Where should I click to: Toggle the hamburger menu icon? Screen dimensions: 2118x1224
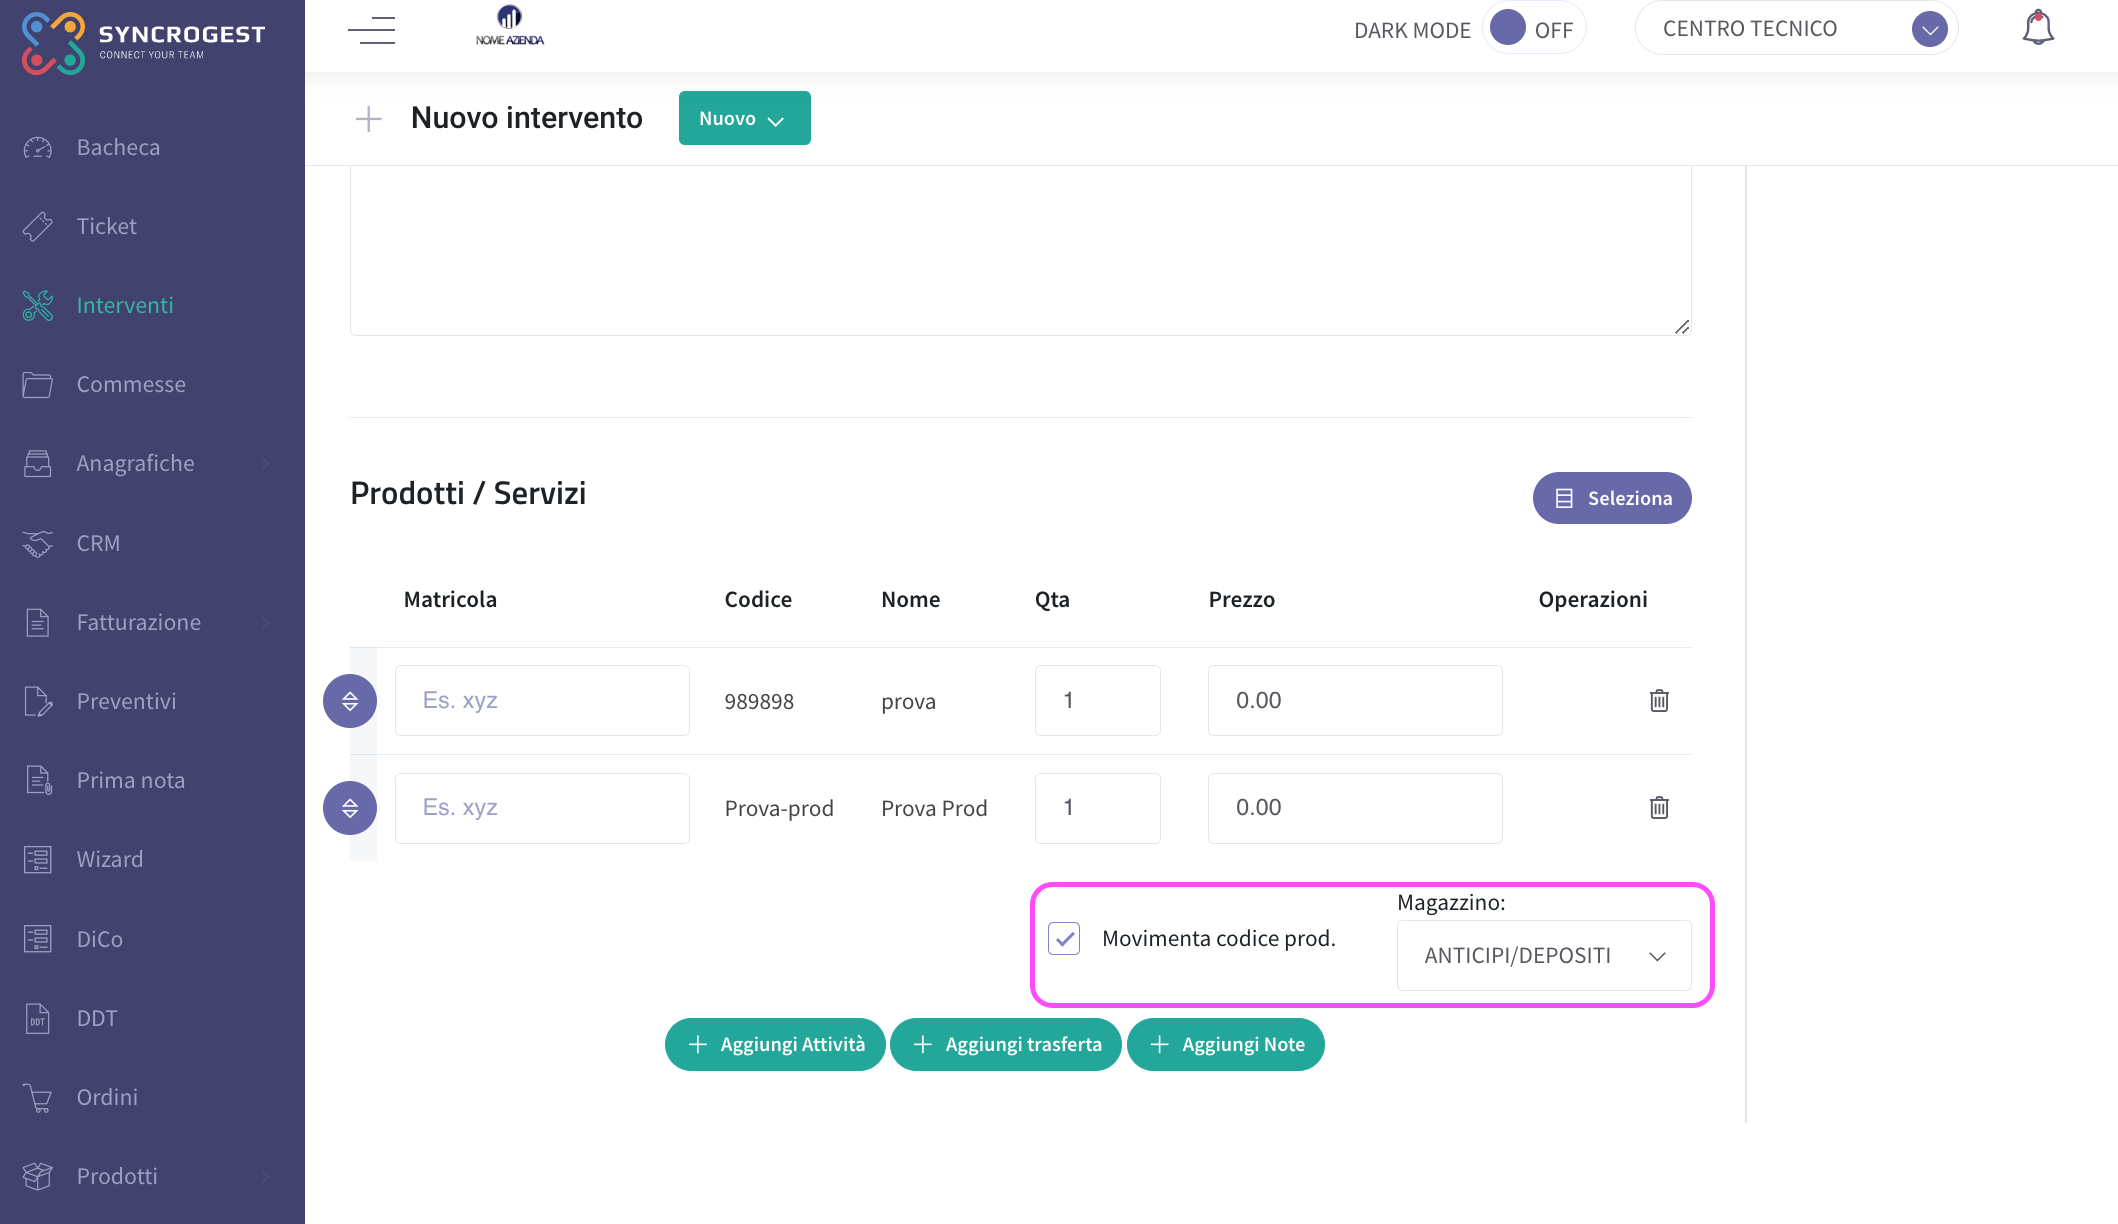pyautogui.click(x=371, y=30)
